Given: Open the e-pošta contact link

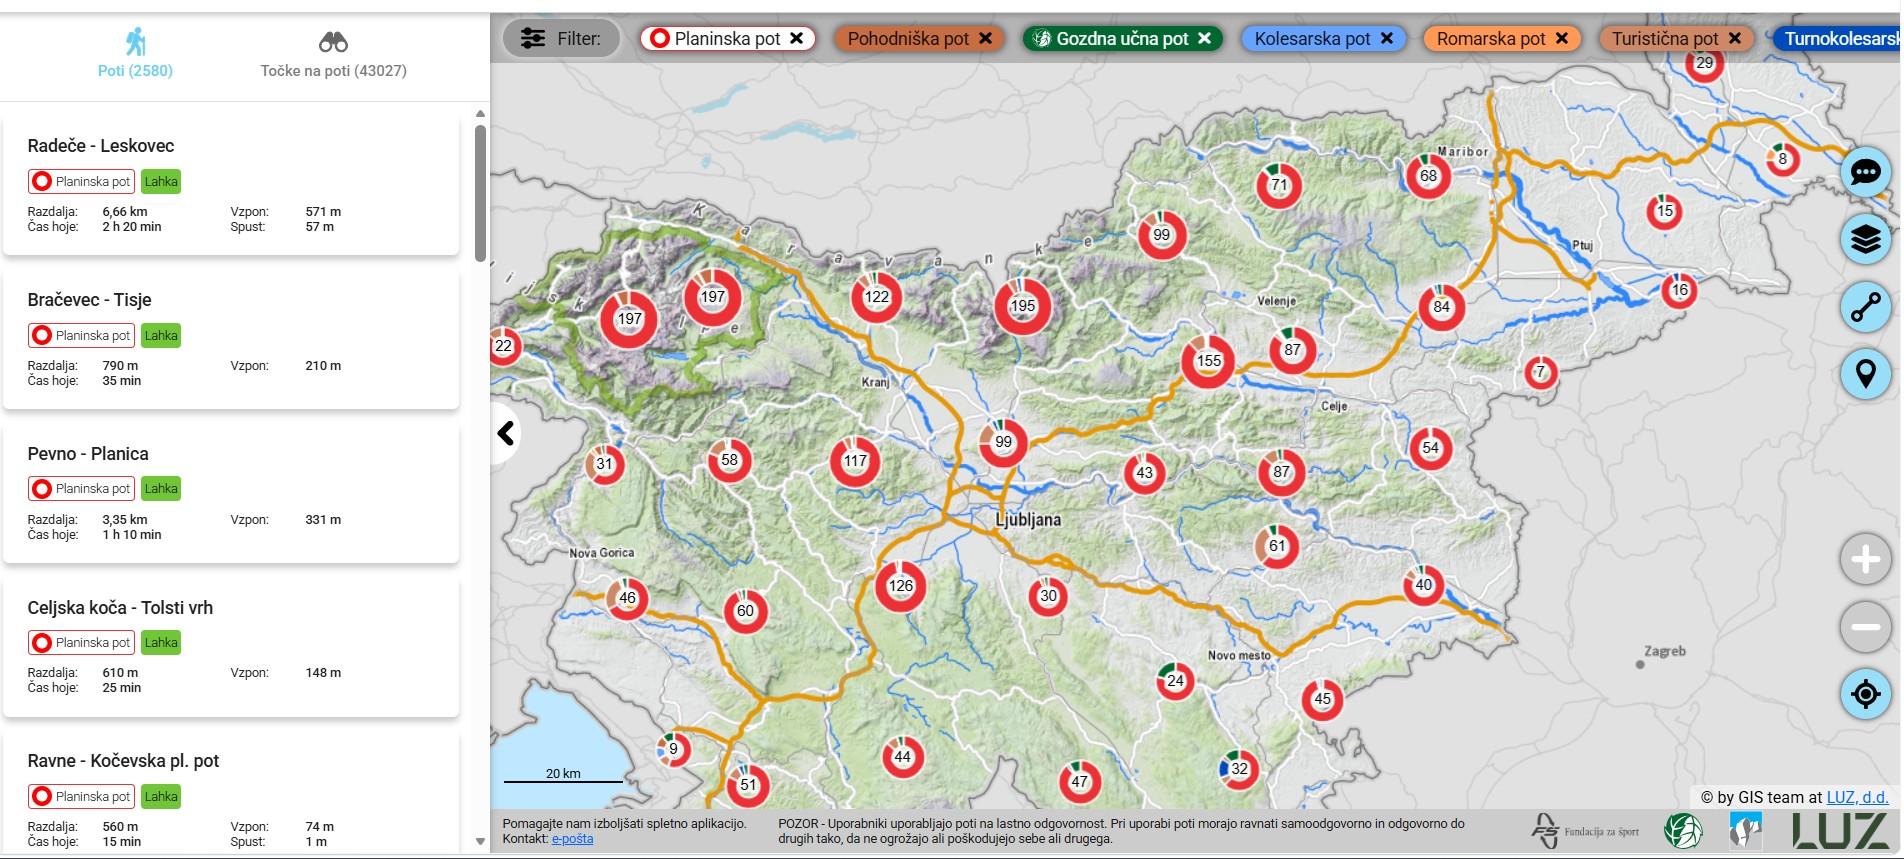Looking at the screenshot, I should [572, 839].
